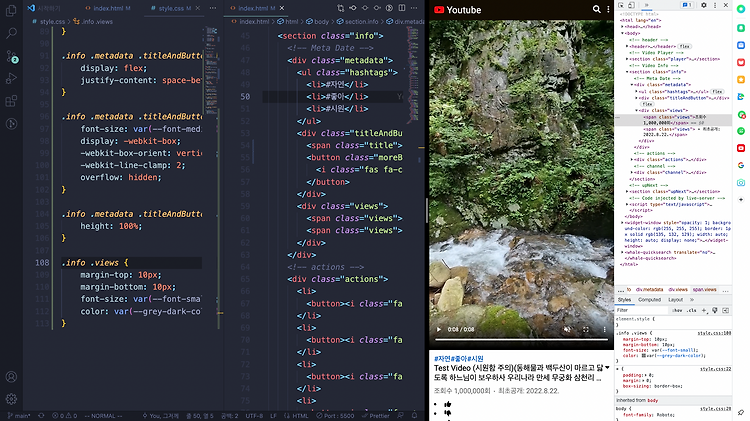Expand ul class hashtags in DevTools tree

click(636, 91)
